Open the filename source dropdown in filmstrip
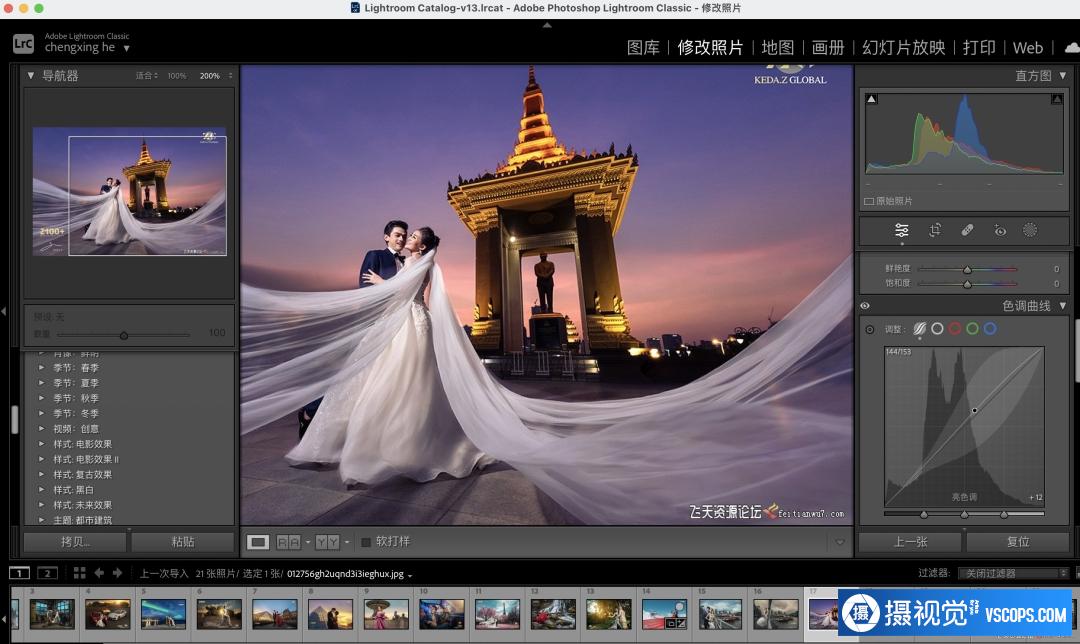 [410, 575]
